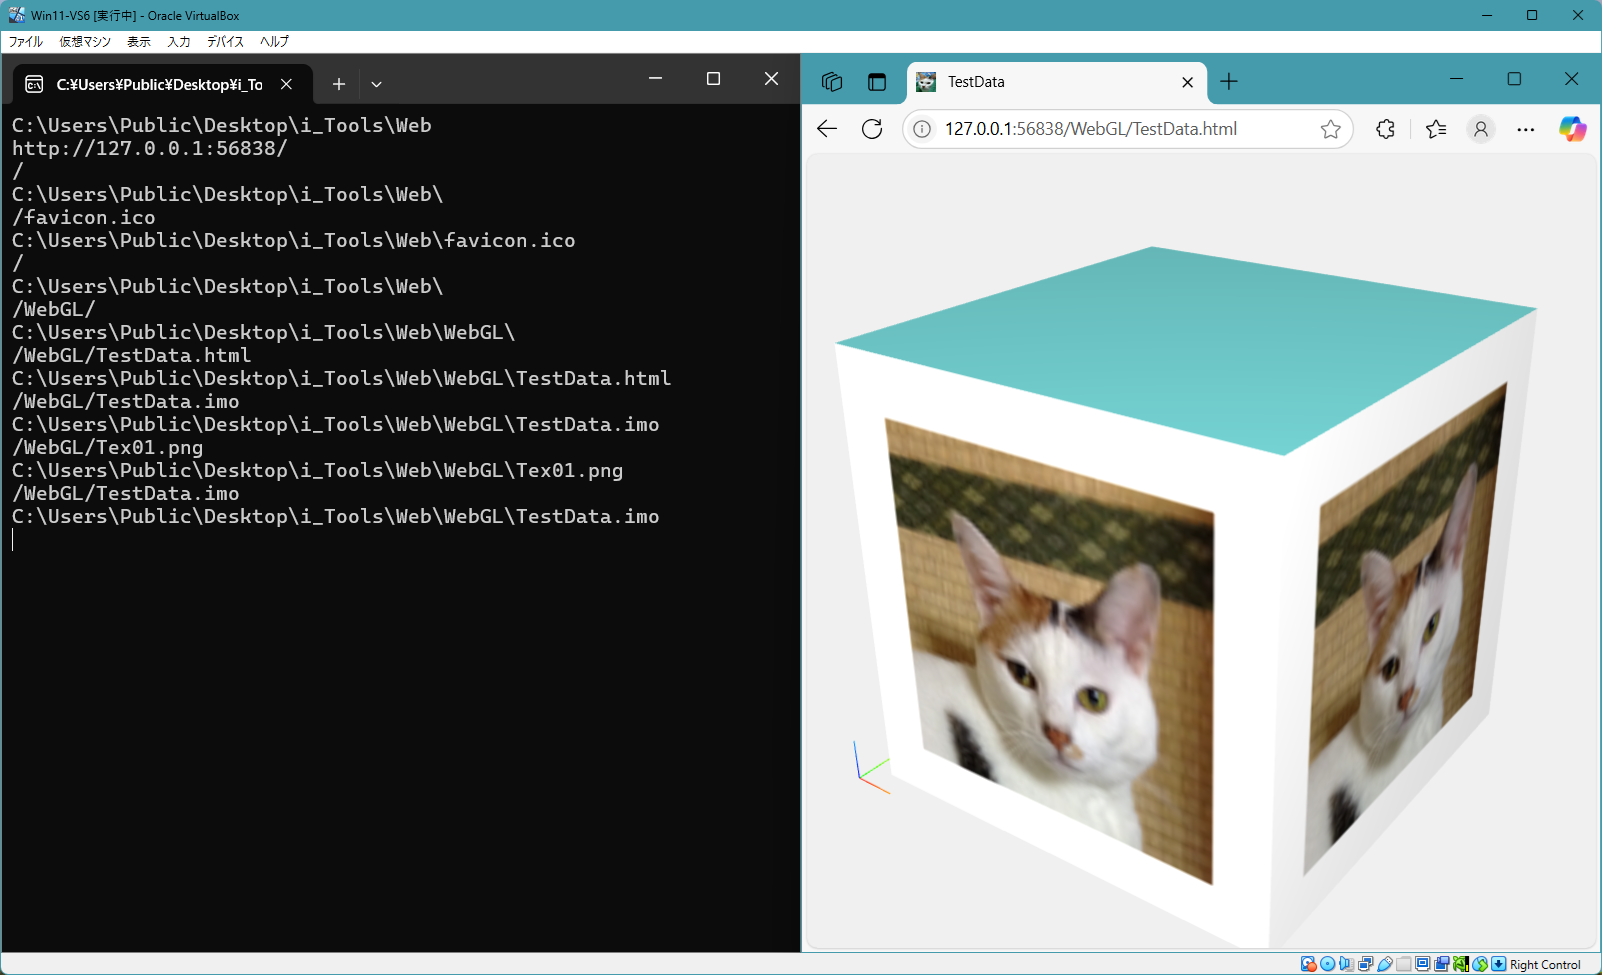This screenshot has height=975, width=1602.
Task: Click VirtualBox shared folders indicator
Action: coord(1404,964)
